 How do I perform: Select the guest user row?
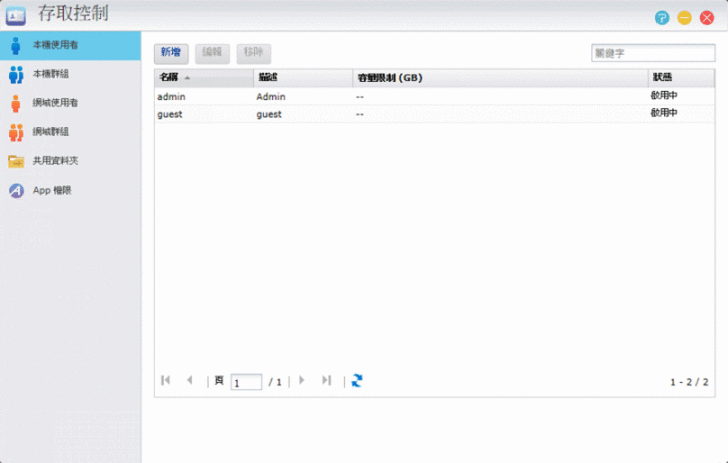tap(400, 114)
